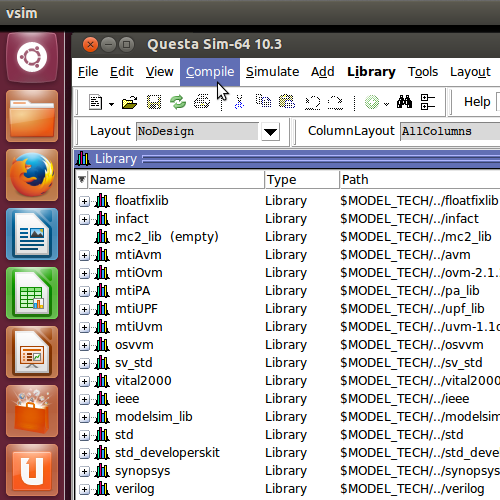Image resolution: width=500 pixels, height=500 pixels.
Task: Open the Simulate menu
Action: coord(272,72)
